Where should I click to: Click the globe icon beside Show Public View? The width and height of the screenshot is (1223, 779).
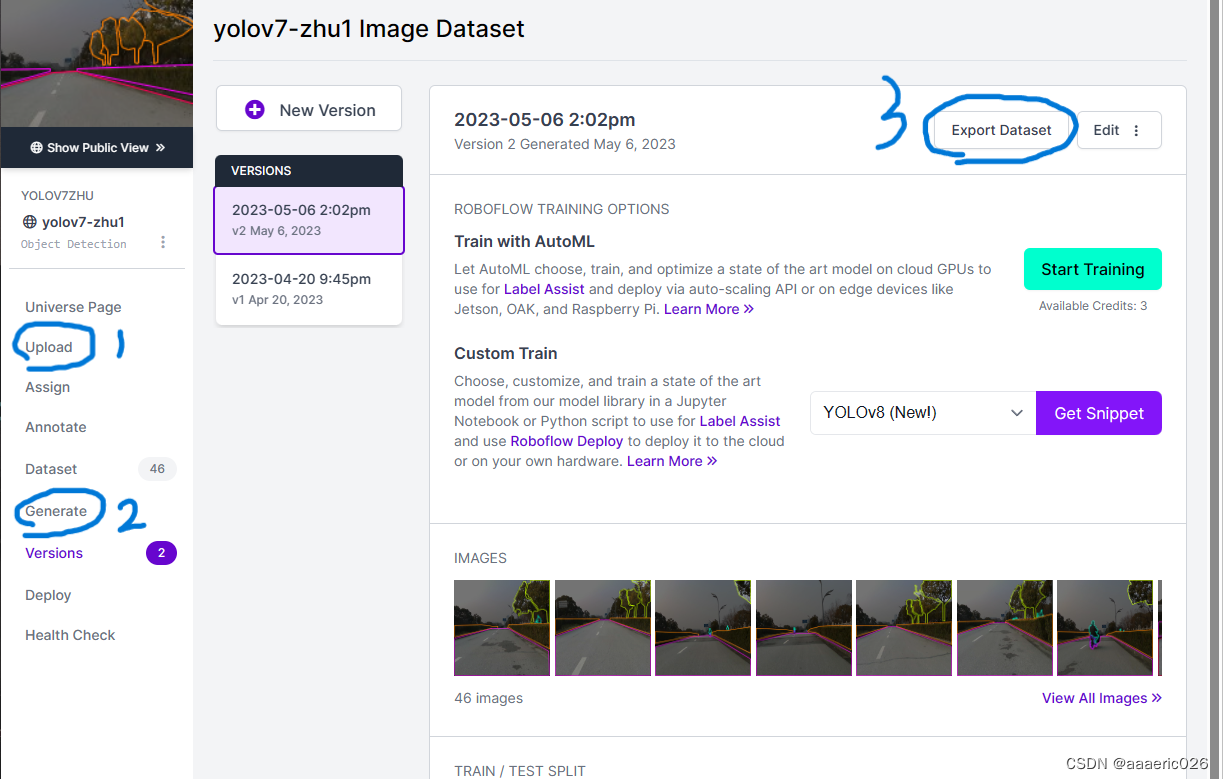click(37, 148)
